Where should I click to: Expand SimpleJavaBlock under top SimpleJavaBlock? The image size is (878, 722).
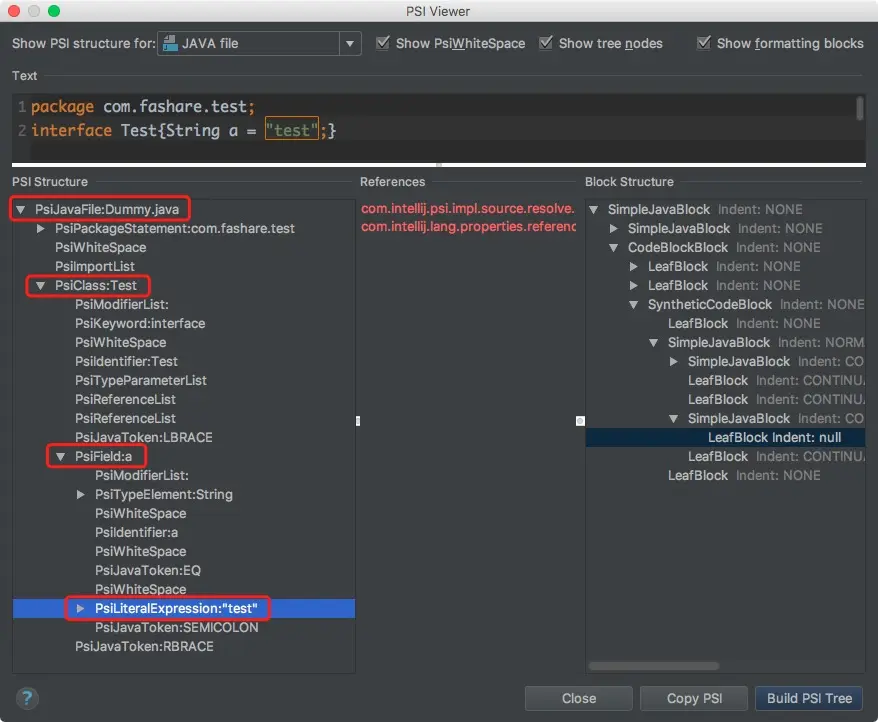(614, 229)
